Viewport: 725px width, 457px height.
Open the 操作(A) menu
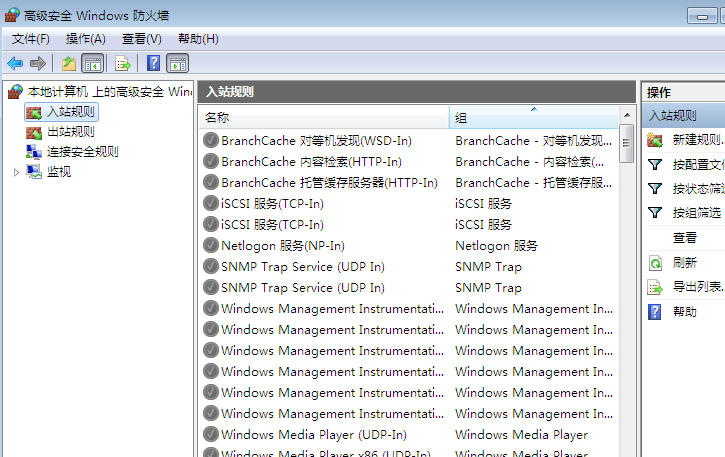point(86,39)
